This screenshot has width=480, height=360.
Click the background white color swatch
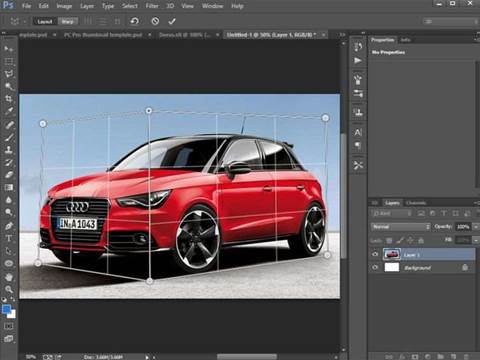13,315
